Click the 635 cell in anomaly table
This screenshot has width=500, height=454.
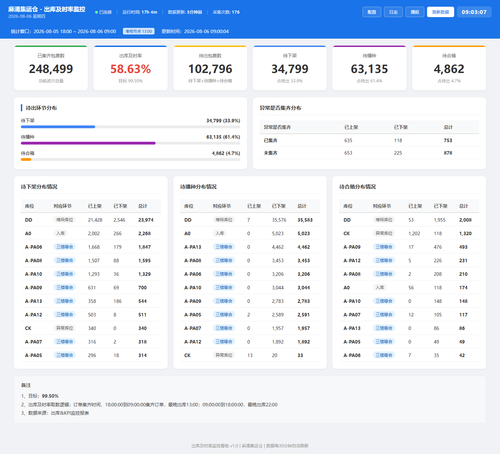point(348,140)
